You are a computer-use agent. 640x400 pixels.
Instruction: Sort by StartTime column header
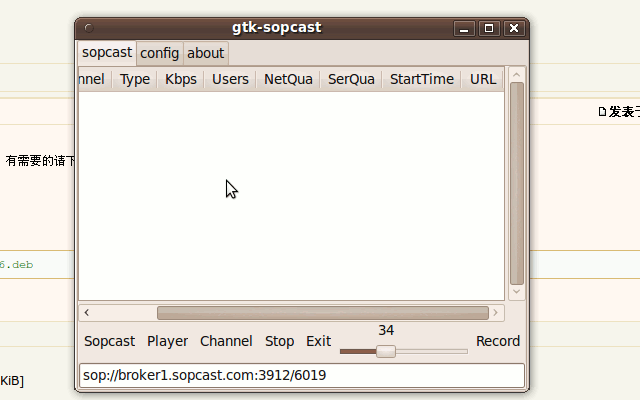point(422,79)
